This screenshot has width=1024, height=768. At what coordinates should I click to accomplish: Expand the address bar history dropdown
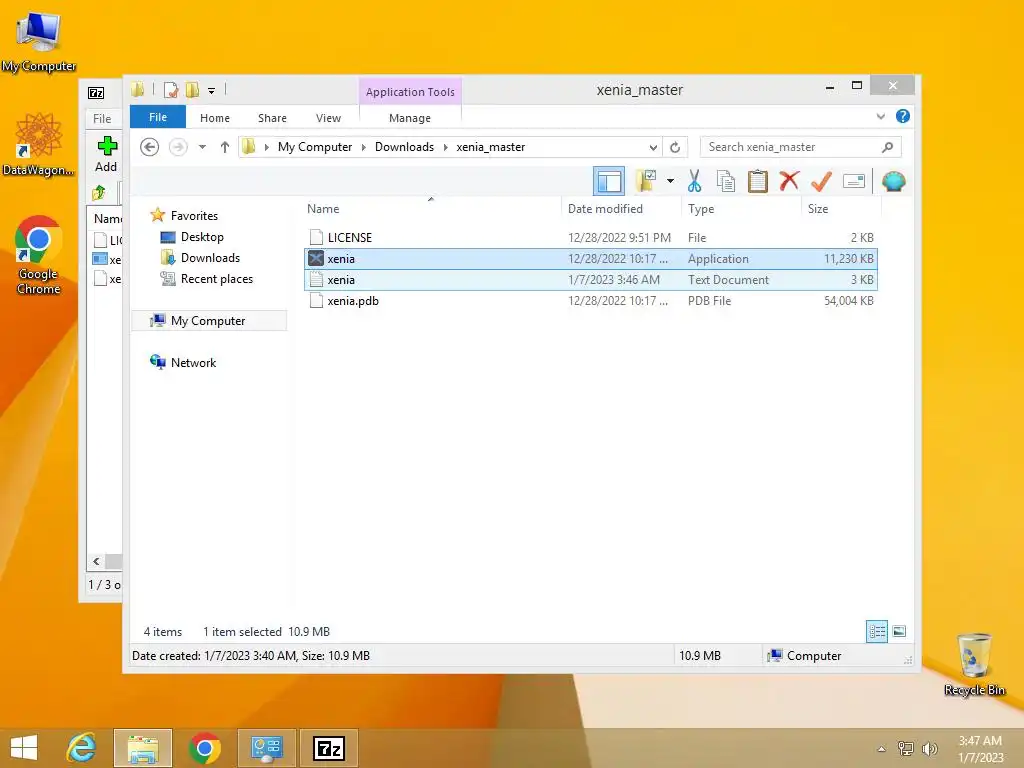(x=652, y=148)
